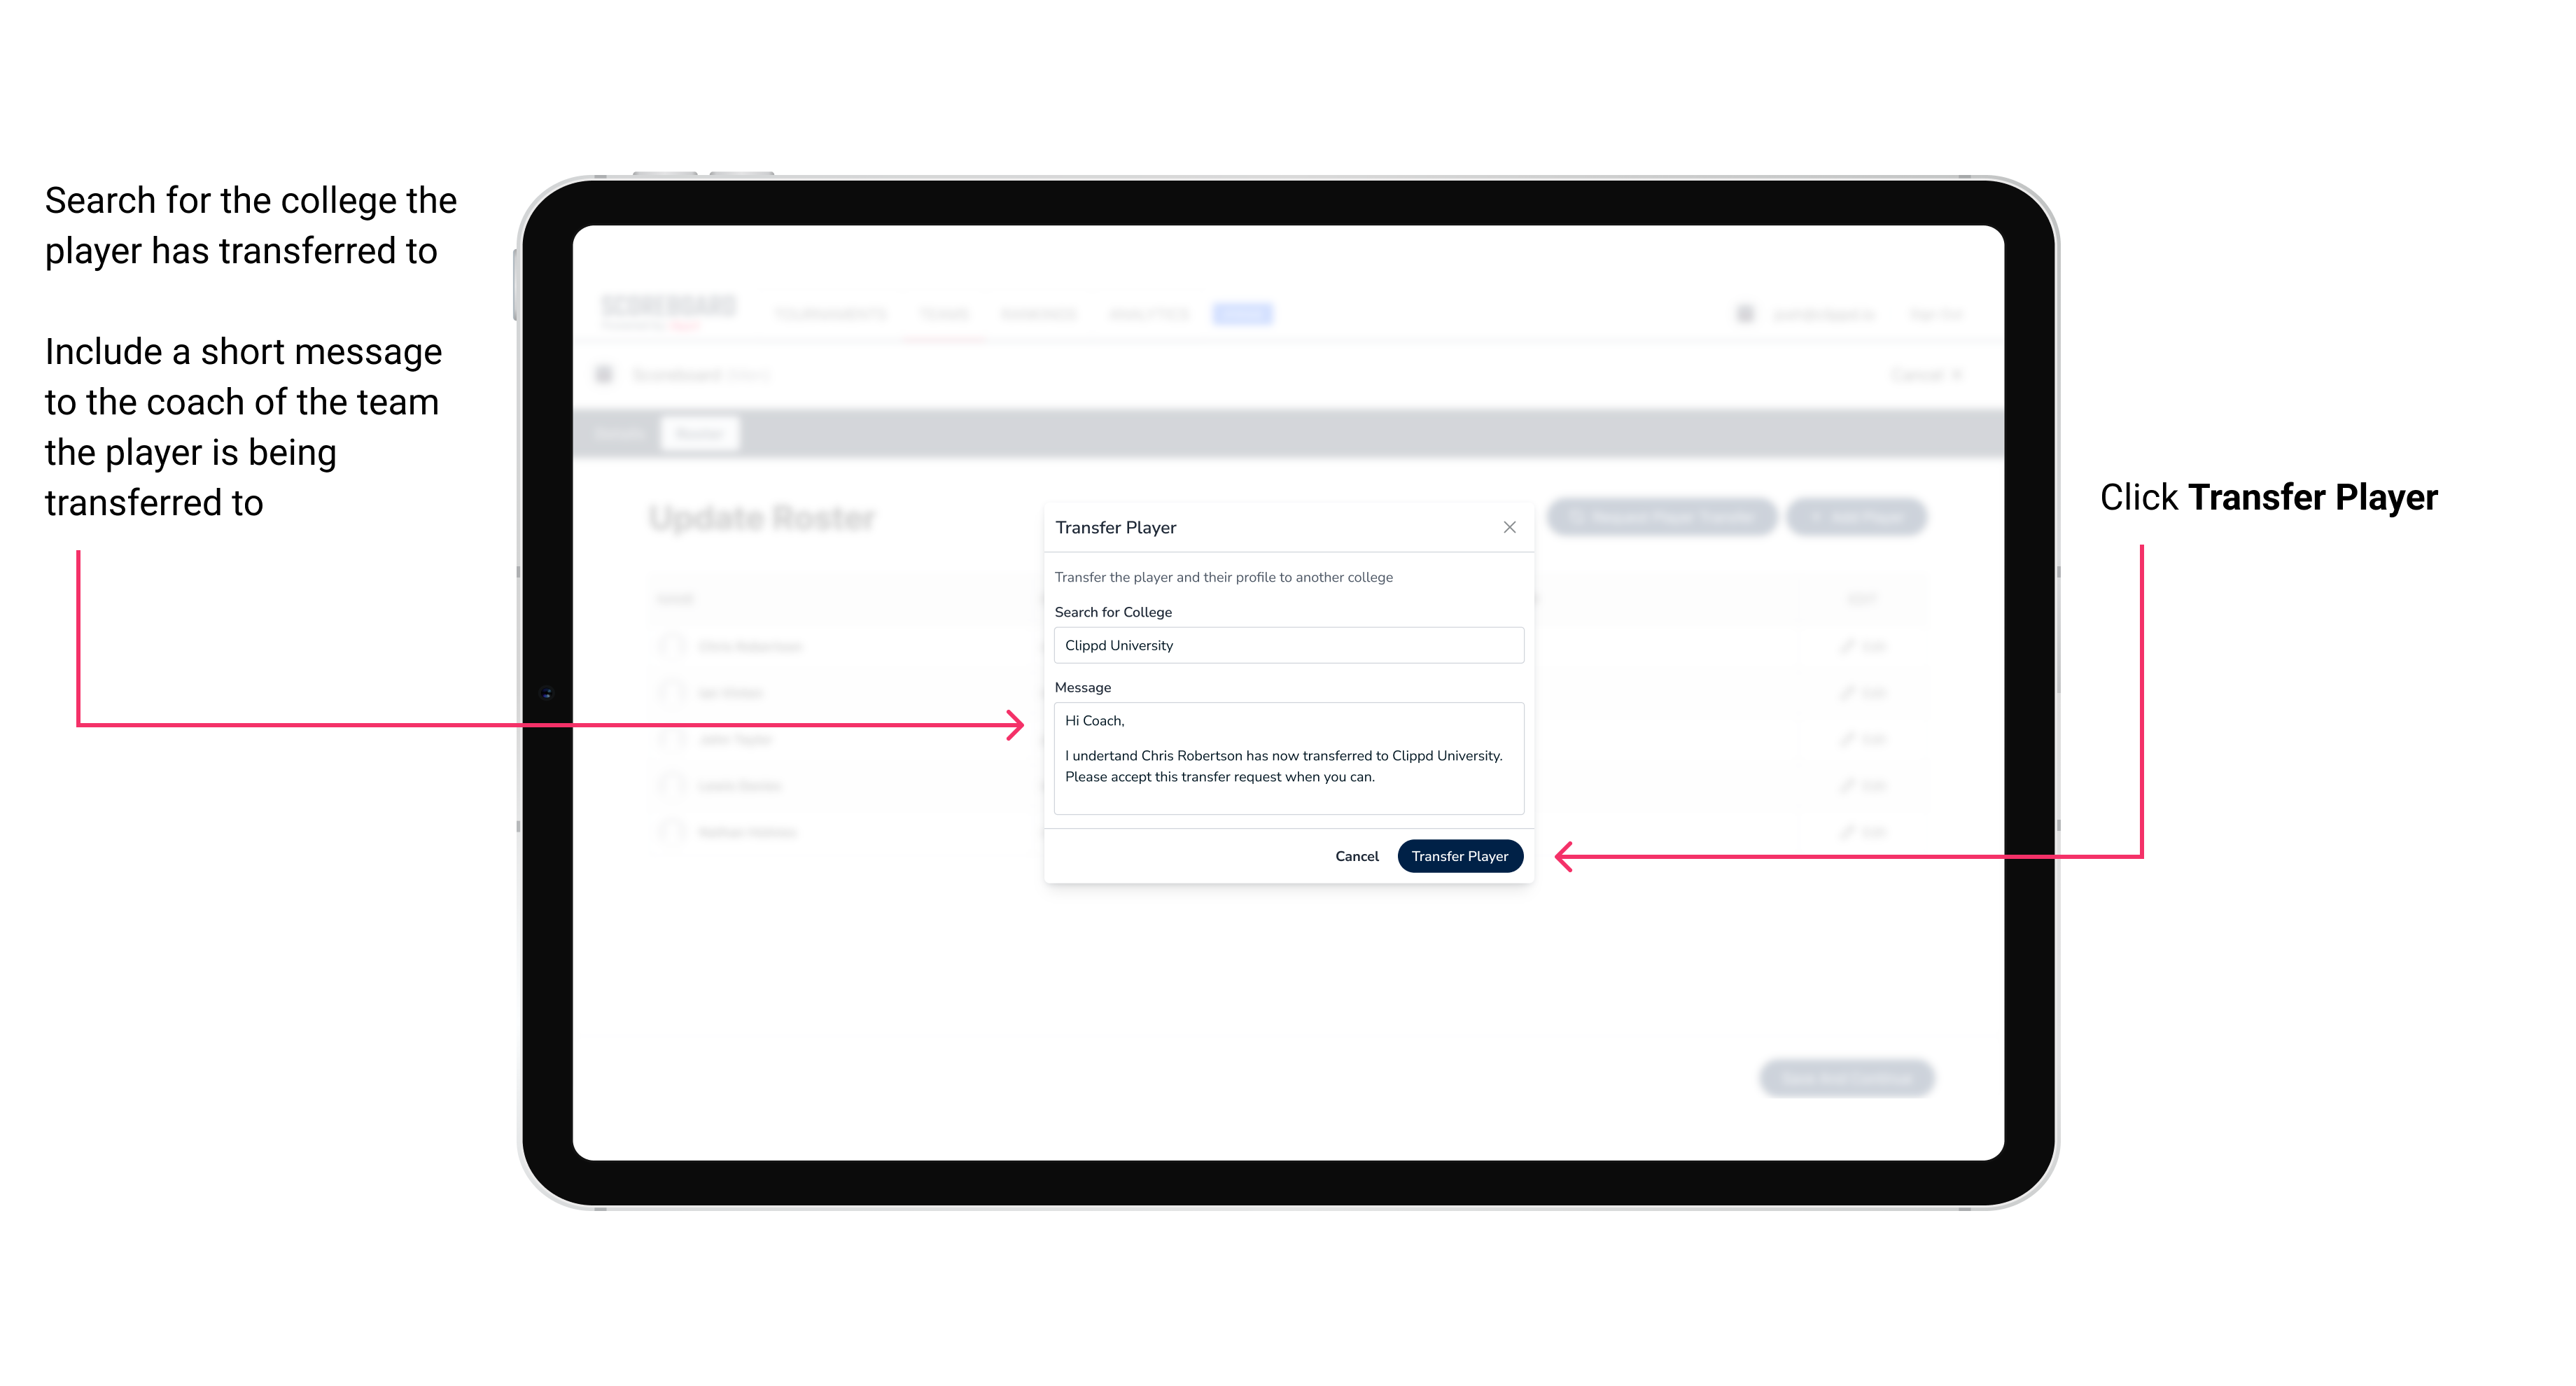Click the Clippd University college search result

point(1283,645)
